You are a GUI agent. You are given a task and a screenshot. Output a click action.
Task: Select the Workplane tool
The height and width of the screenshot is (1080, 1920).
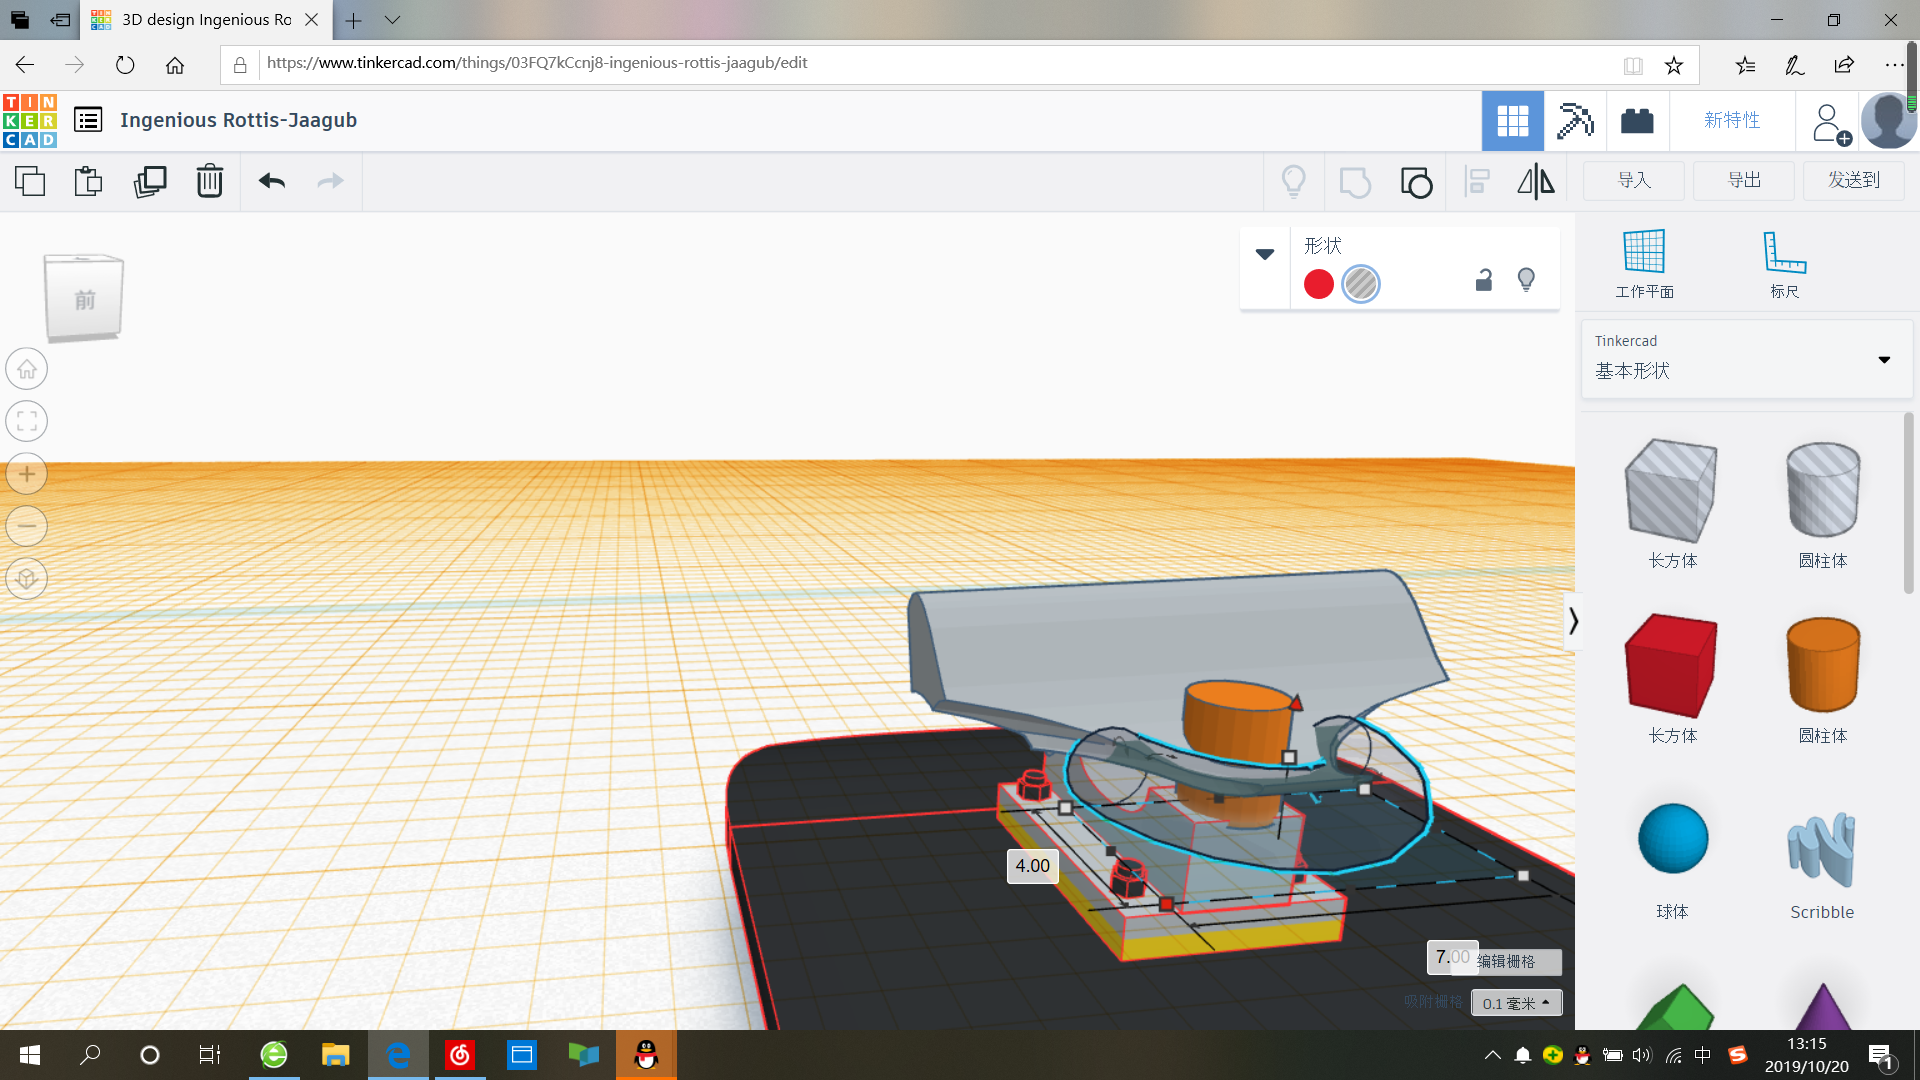[x=1644, y=263]
